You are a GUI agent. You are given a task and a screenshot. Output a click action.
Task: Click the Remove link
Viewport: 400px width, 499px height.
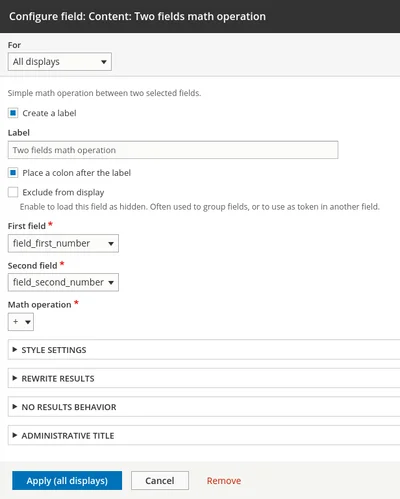click(224, 481)
